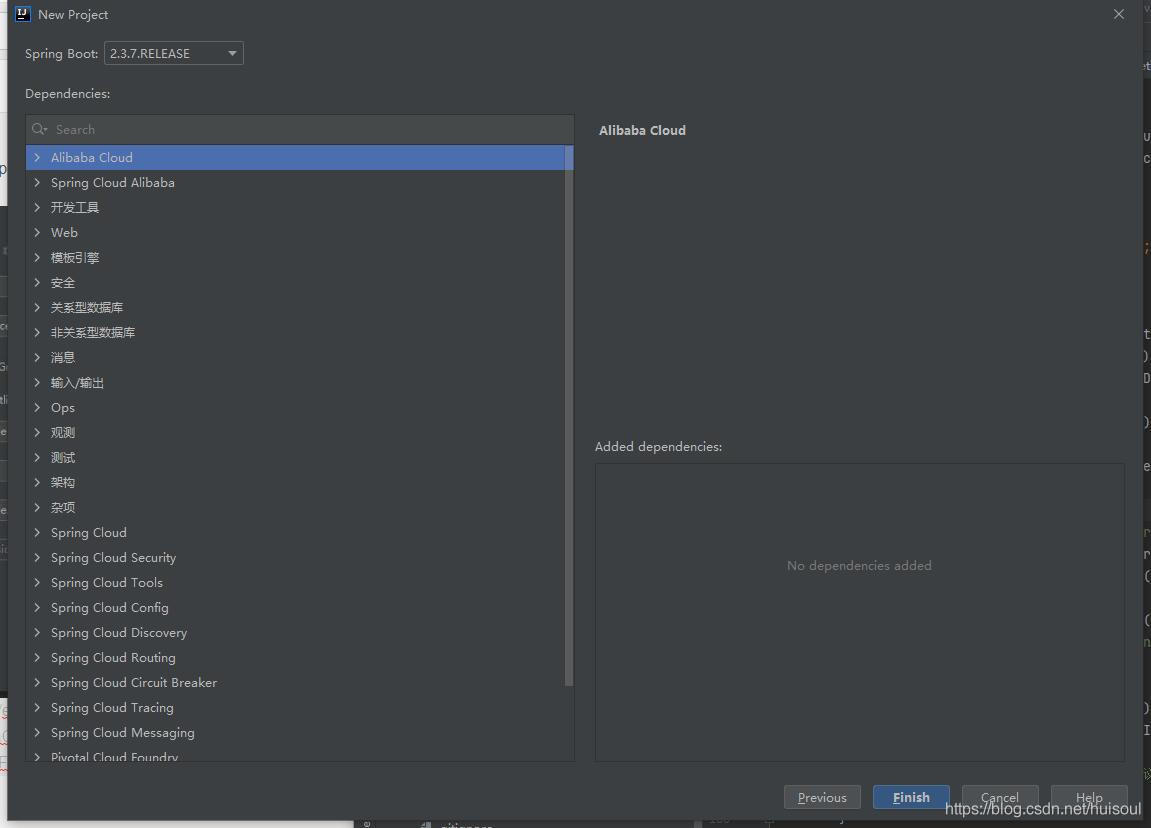Expand Spring Cloud Circuit Breaker chevron

point(37,683)
